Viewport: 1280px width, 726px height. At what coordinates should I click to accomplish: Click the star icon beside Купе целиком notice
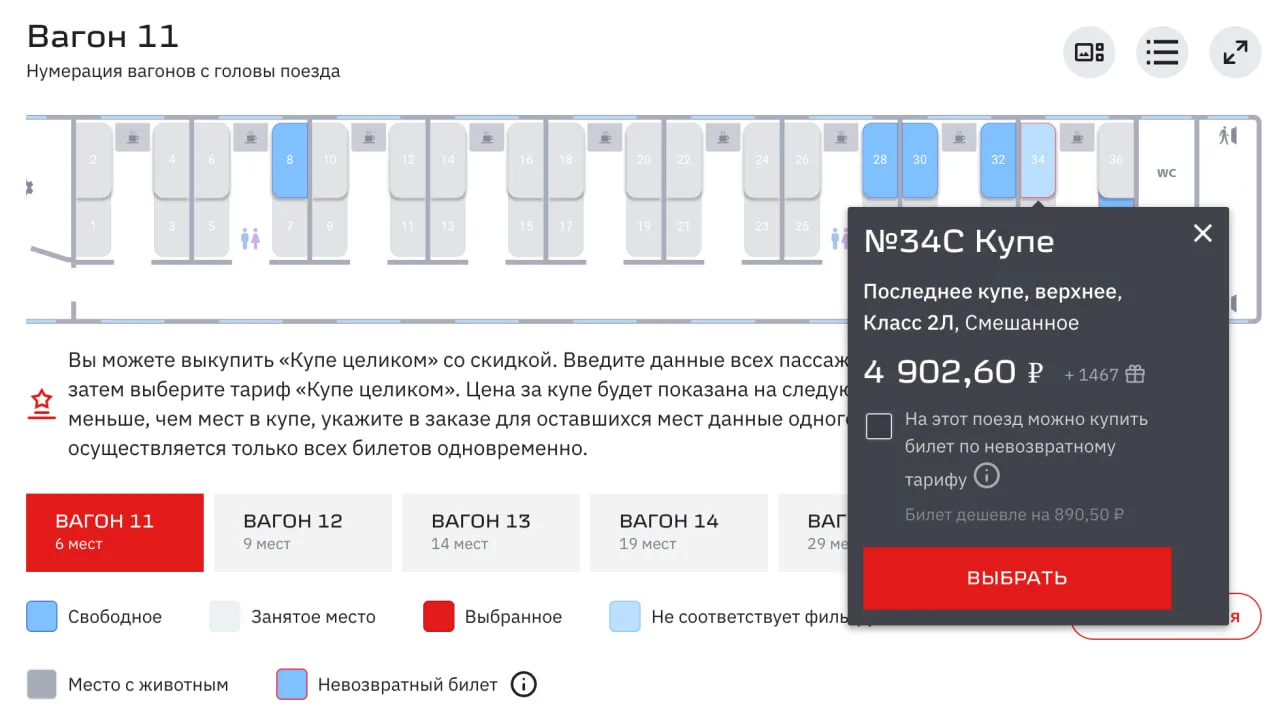coord(41,404)
